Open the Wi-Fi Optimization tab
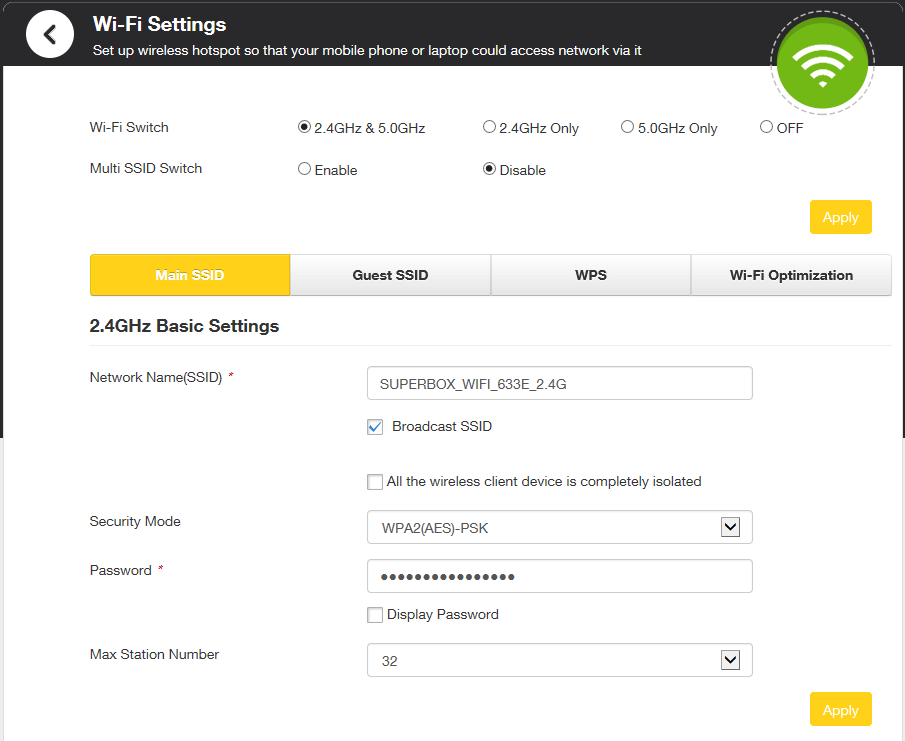Screen dimensions: 905x741 [x=791, y=275]
